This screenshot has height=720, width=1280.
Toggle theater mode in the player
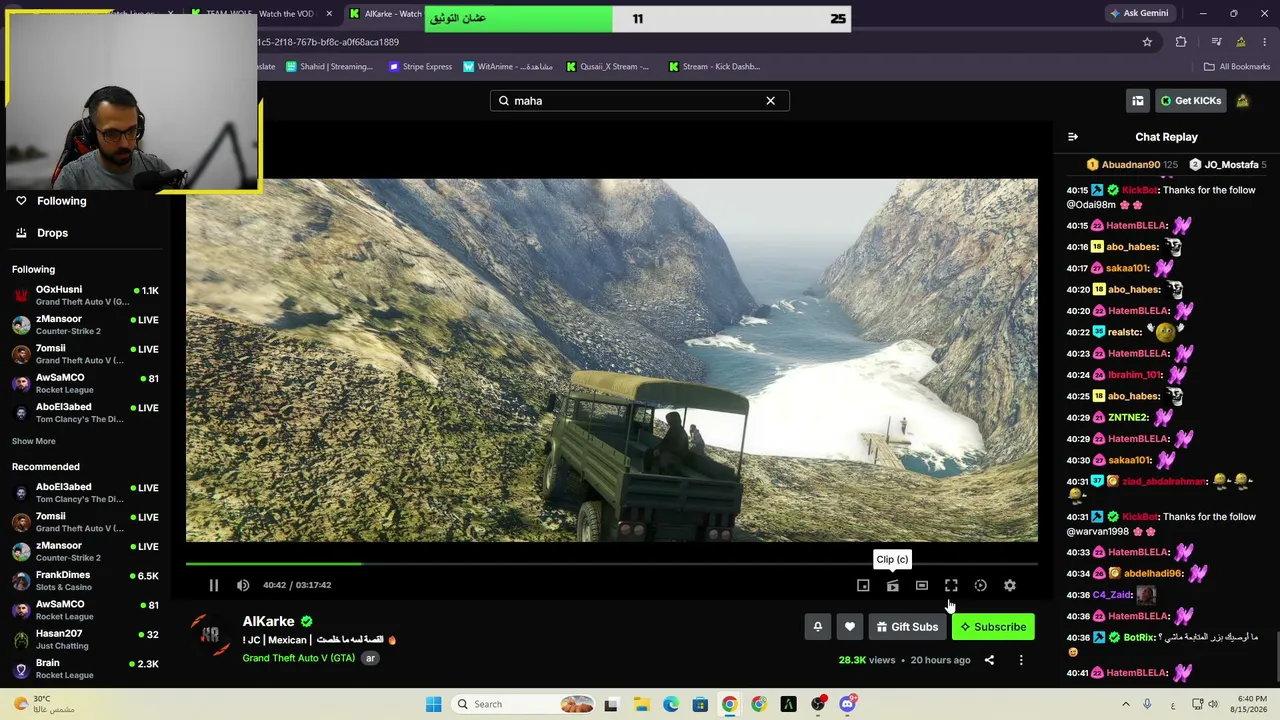click(922, 586)
